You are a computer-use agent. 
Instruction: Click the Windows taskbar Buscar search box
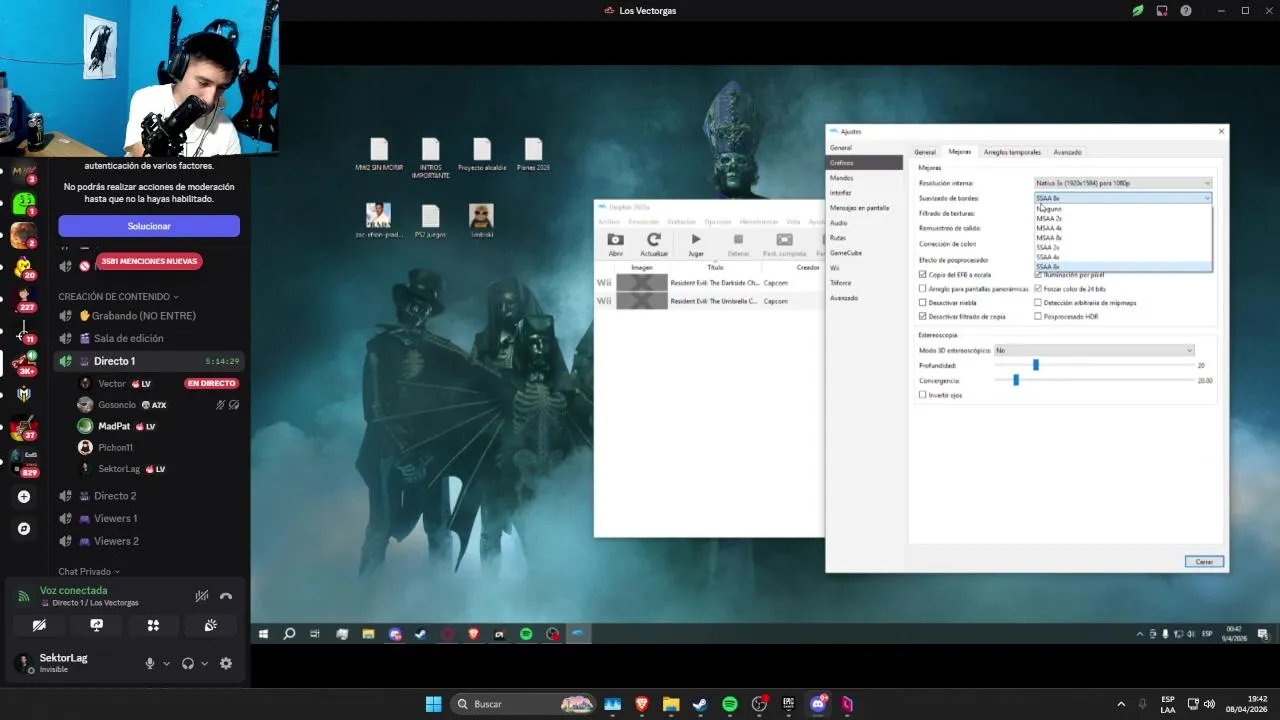521,704
